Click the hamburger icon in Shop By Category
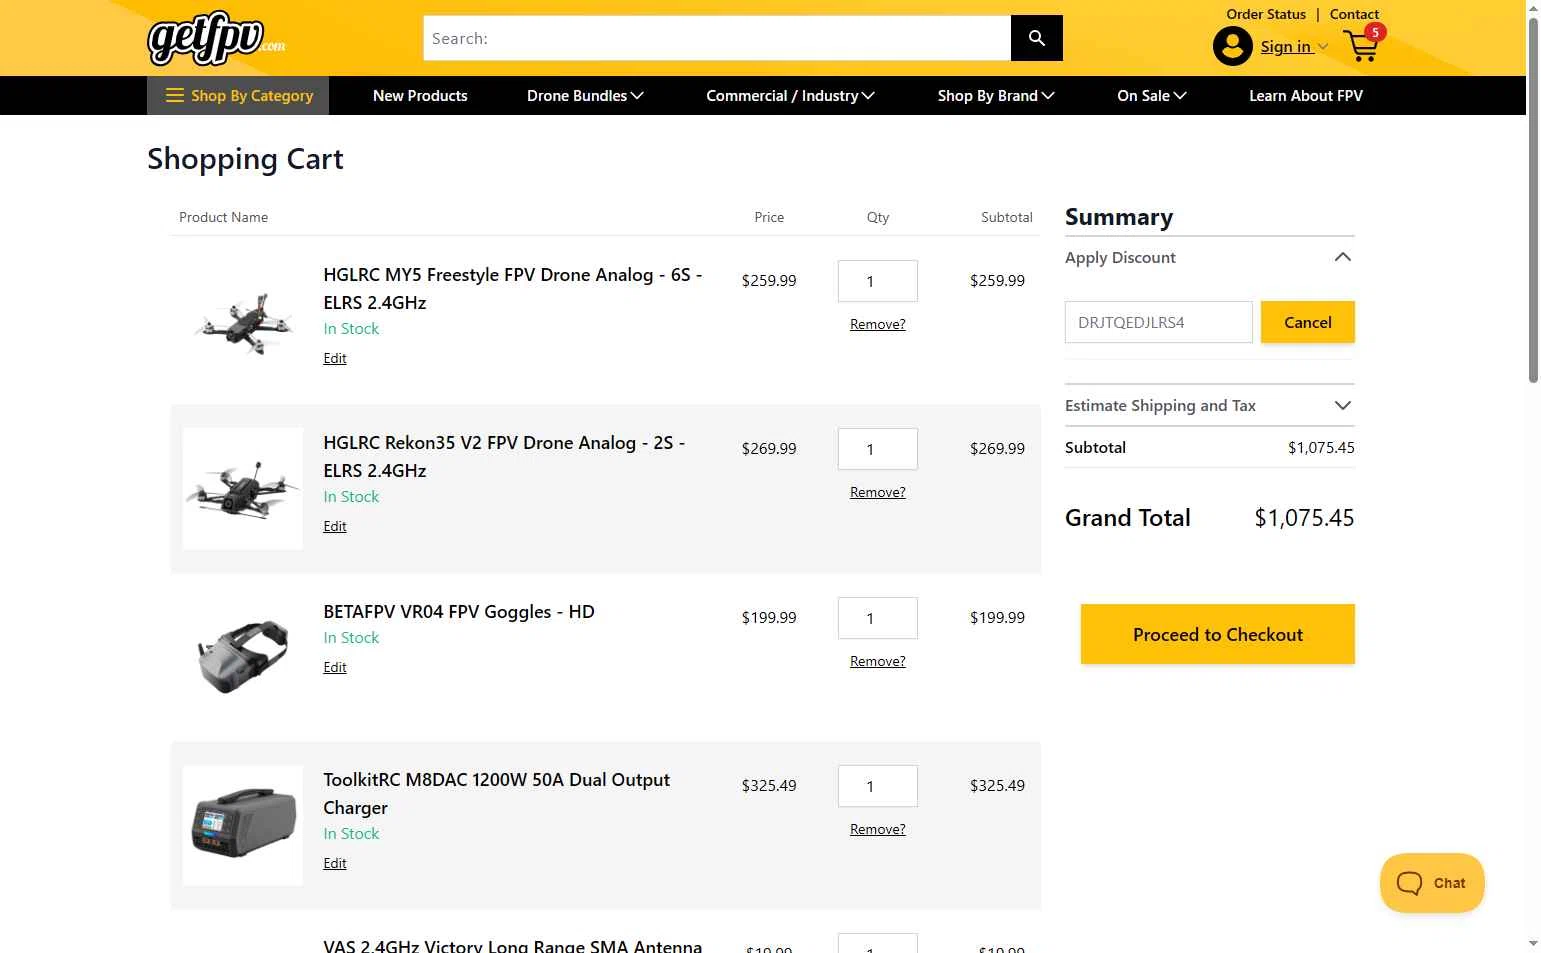 coord(175,96)
